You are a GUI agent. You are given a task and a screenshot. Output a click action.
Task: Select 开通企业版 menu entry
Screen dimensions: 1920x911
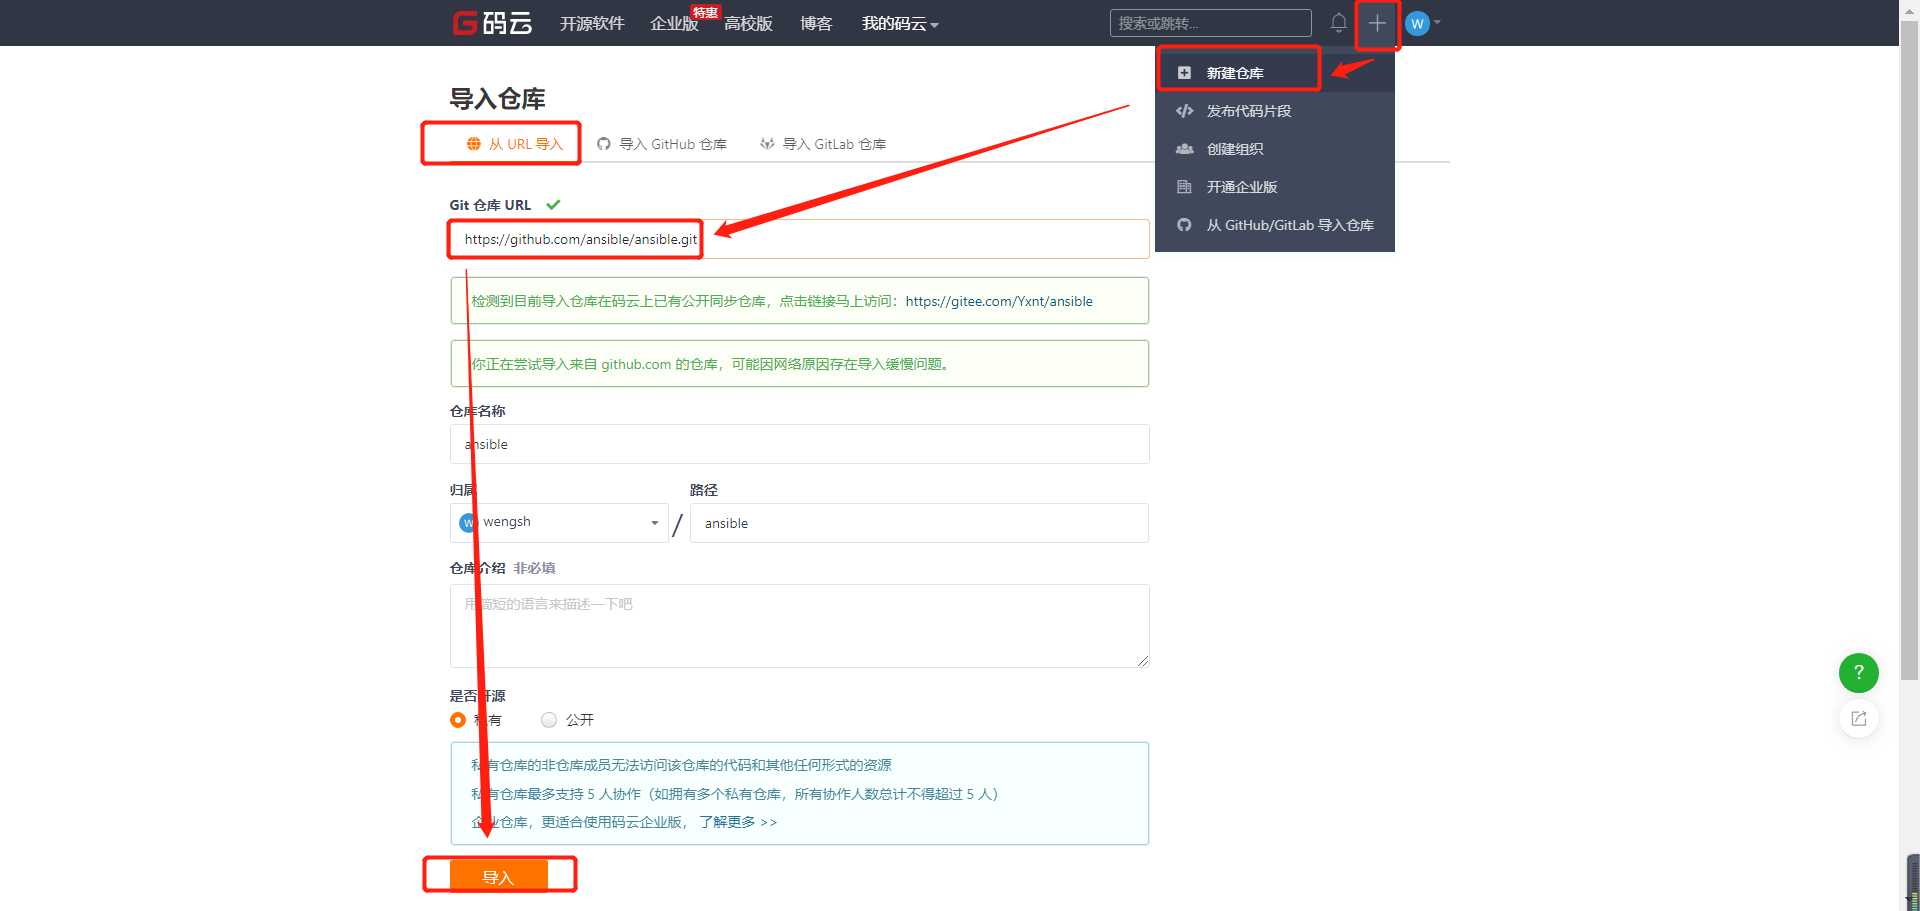pos(1275,187)
